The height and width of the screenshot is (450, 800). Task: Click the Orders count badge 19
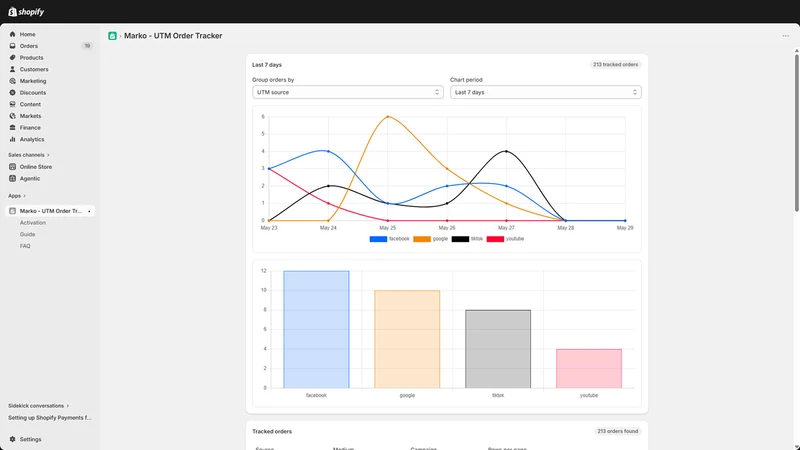87,46
